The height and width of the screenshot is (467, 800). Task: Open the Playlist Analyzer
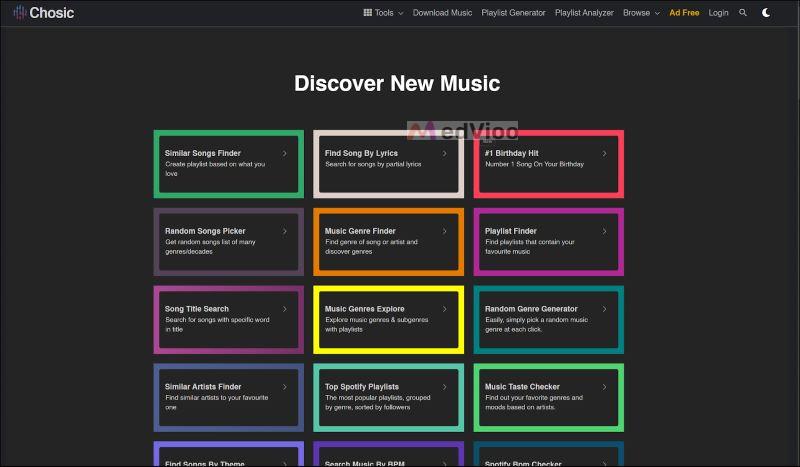[x=584, y=13]
